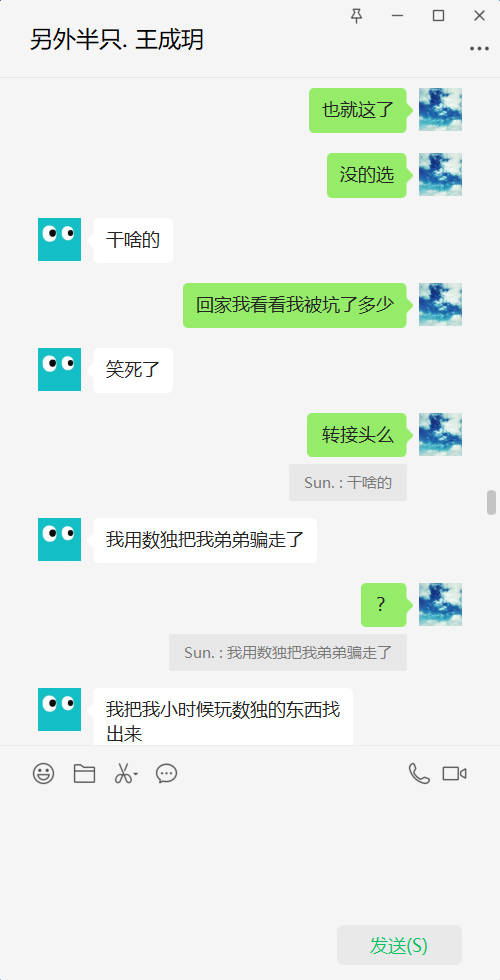This screenshot has width=500, height=980.
Task: Start a video call
Action: pyautogui.click(x=454, y=774)
